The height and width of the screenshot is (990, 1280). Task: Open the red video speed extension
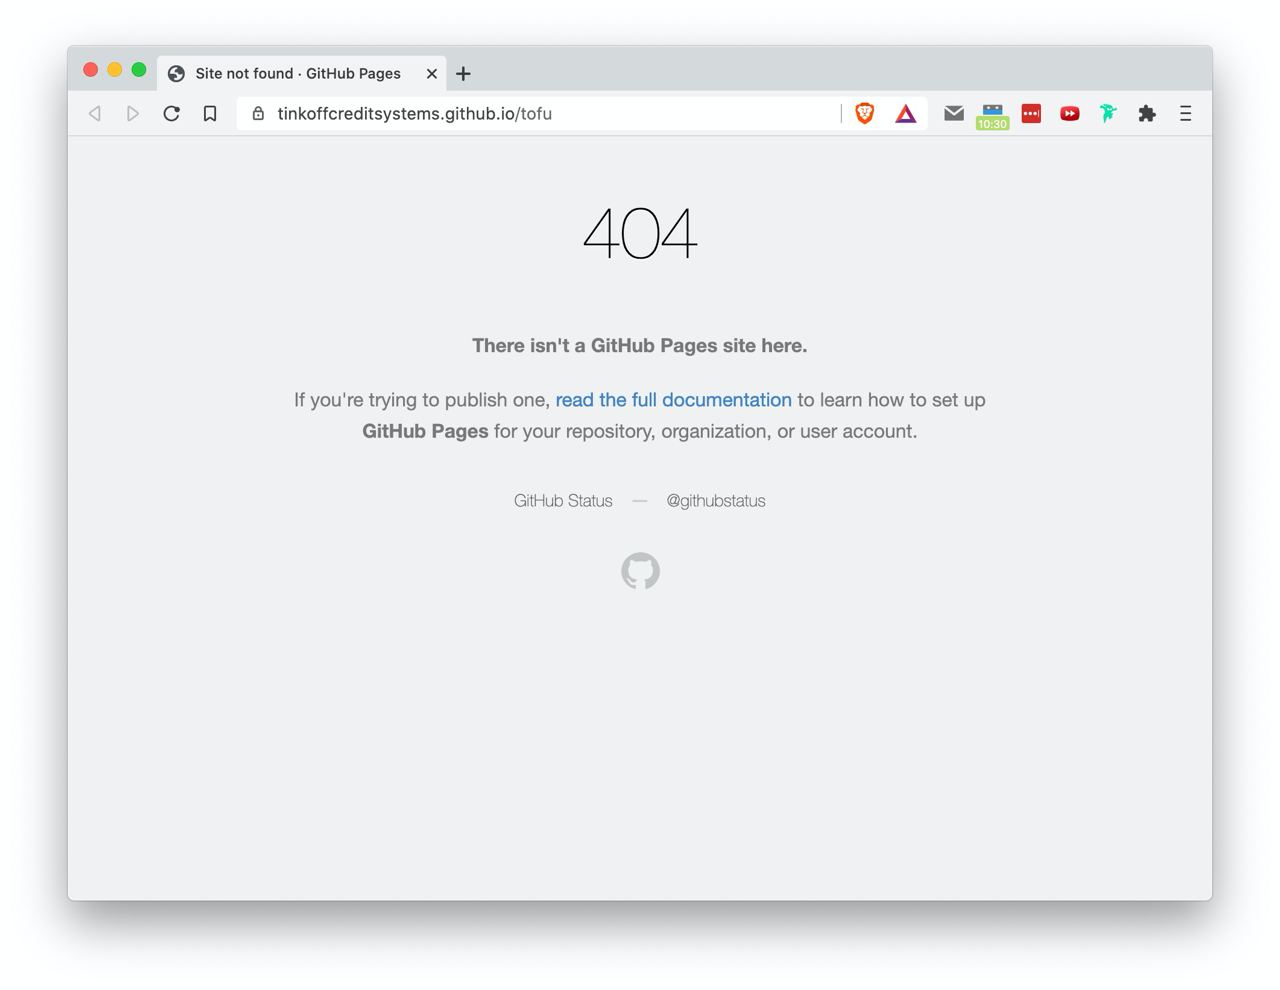click(1070, 114)
